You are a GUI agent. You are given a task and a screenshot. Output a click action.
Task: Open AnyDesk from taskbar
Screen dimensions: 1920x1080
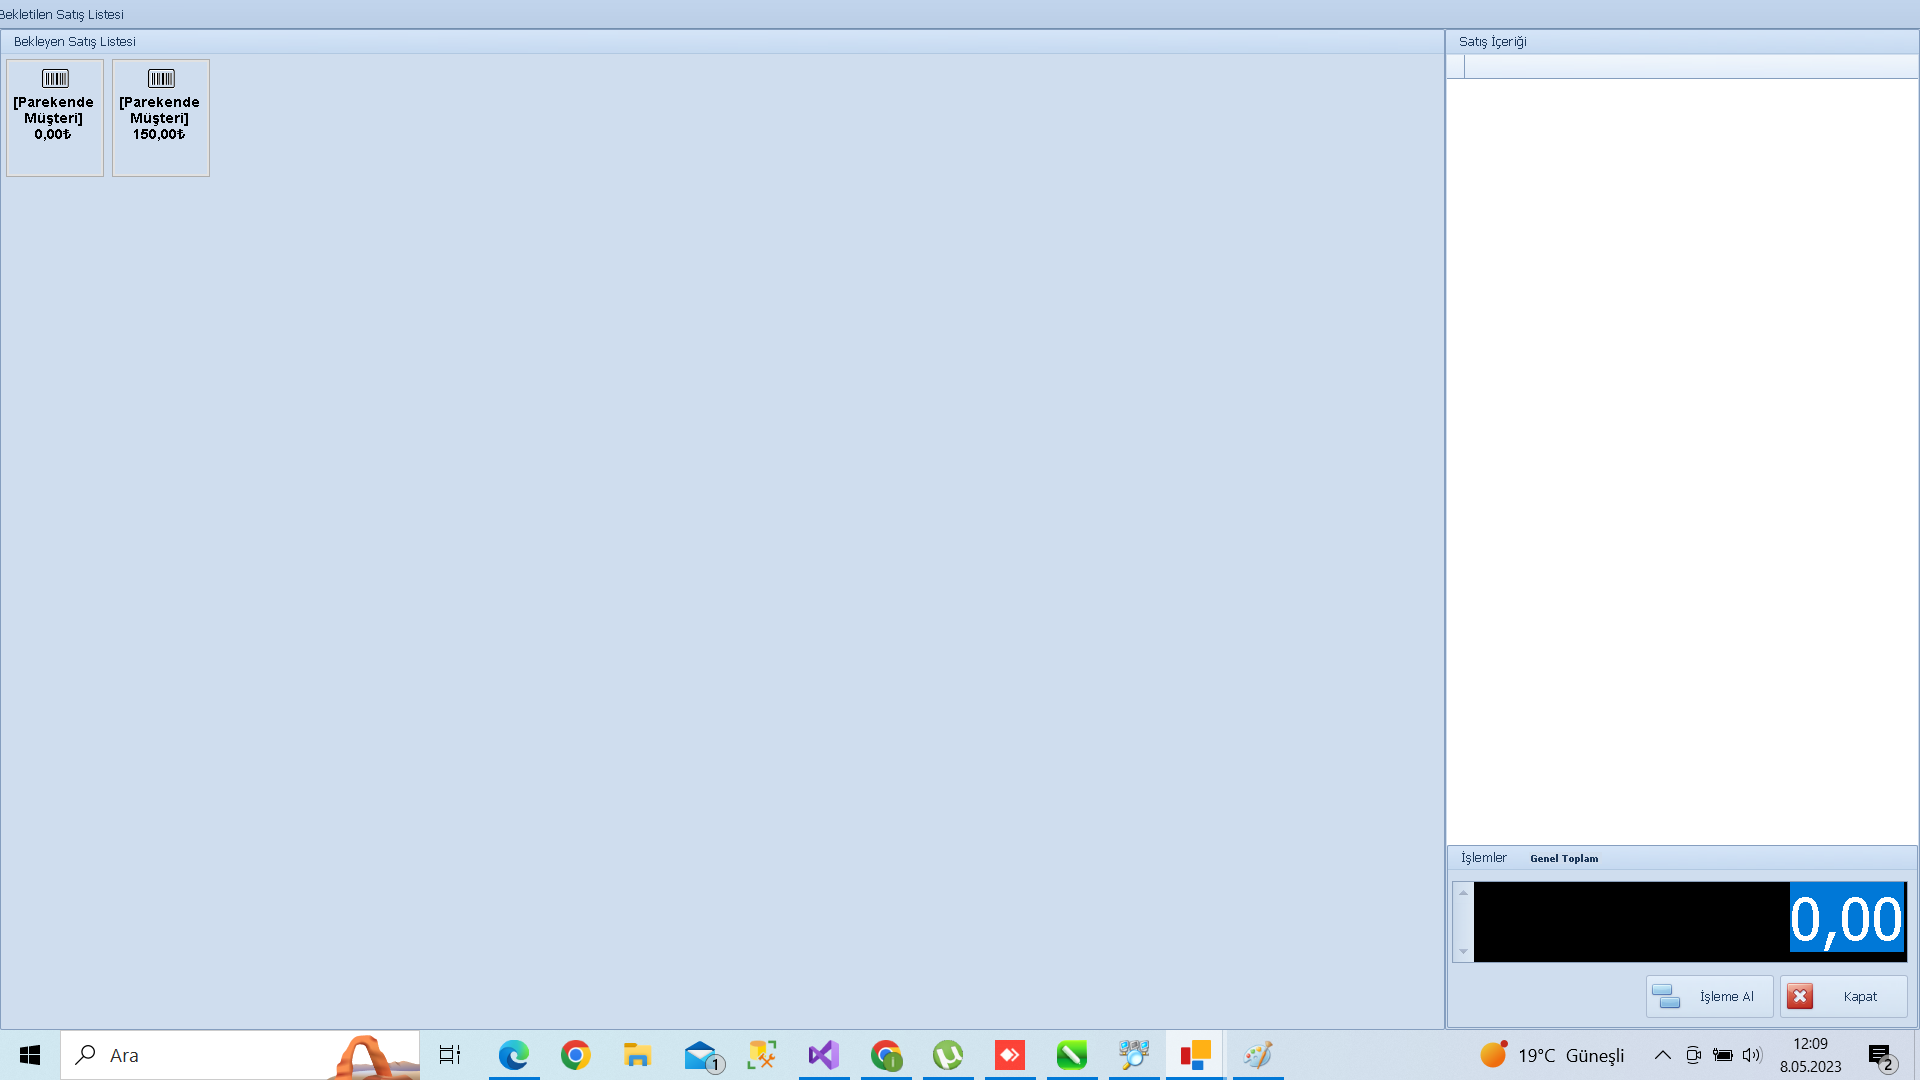click(1010, 1055)
